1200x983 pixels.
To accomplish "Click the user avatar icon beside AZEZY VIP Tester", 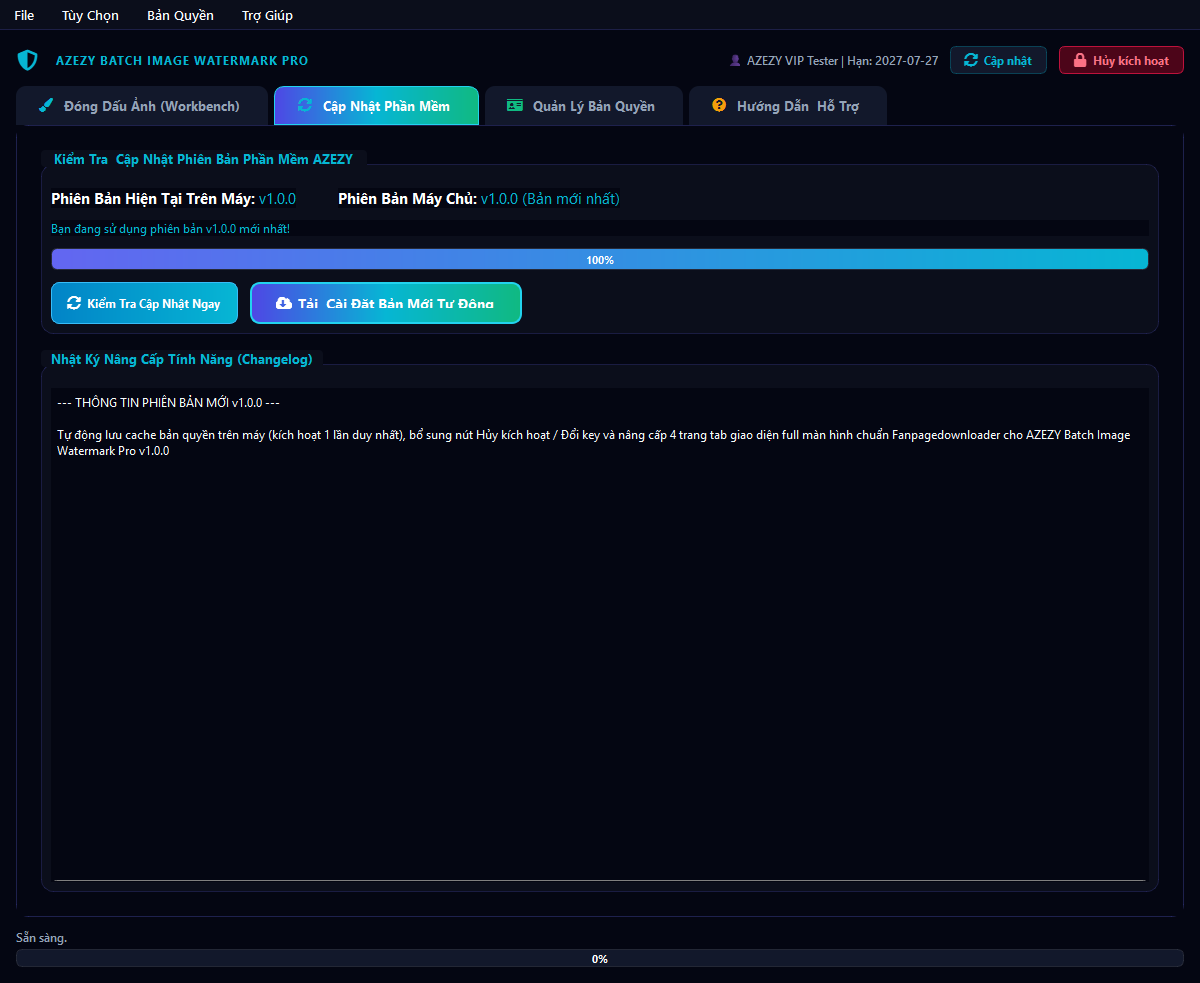I will [736, 61].
